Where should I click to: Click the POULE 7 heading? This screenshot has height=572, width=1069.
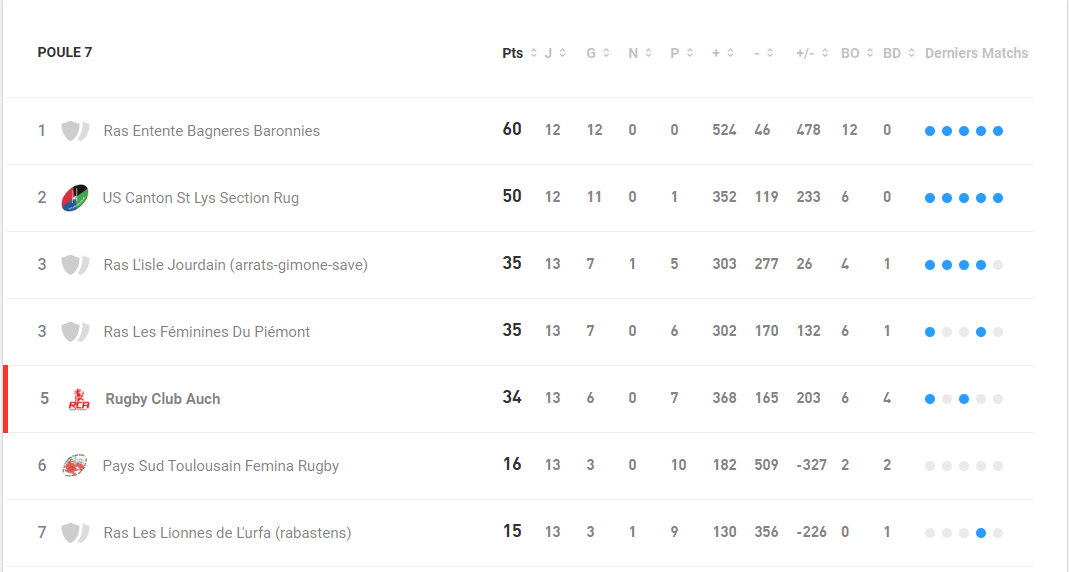click(x=65, y=52)
